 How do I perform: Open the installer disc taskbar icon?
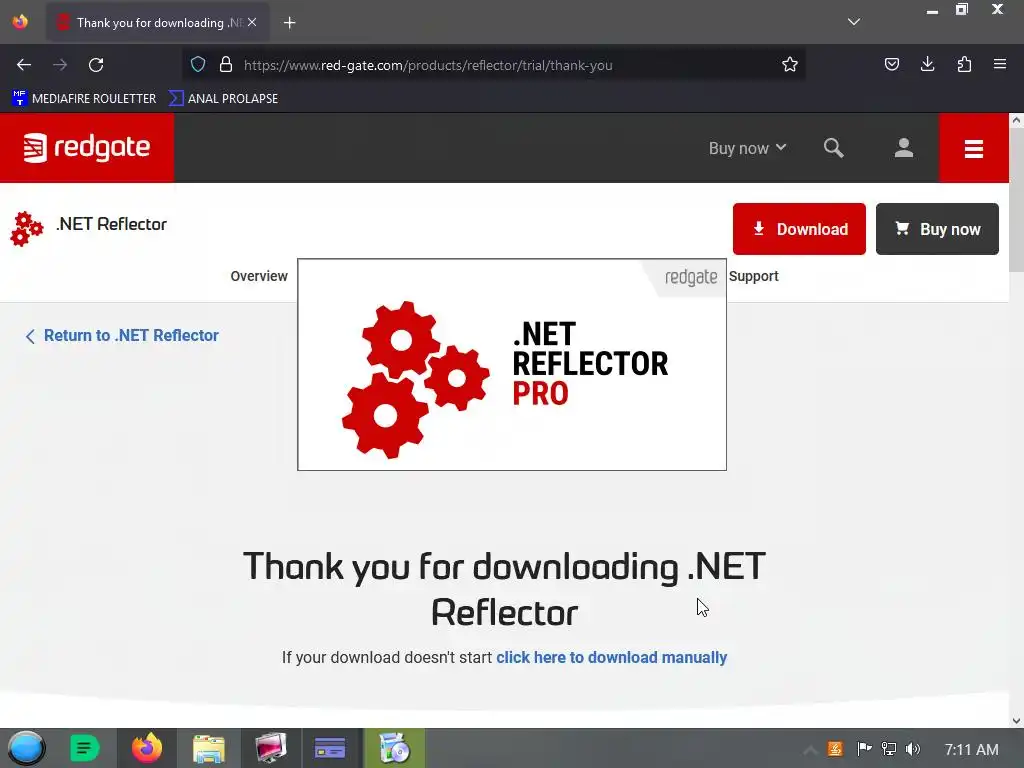(x=394, y=748)
